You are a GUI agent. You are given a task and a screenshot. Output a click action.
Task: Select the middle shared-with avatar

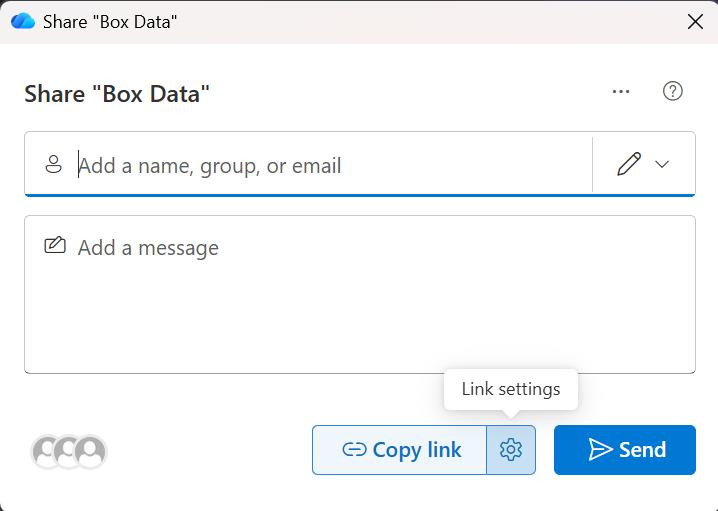click(67, 451)
